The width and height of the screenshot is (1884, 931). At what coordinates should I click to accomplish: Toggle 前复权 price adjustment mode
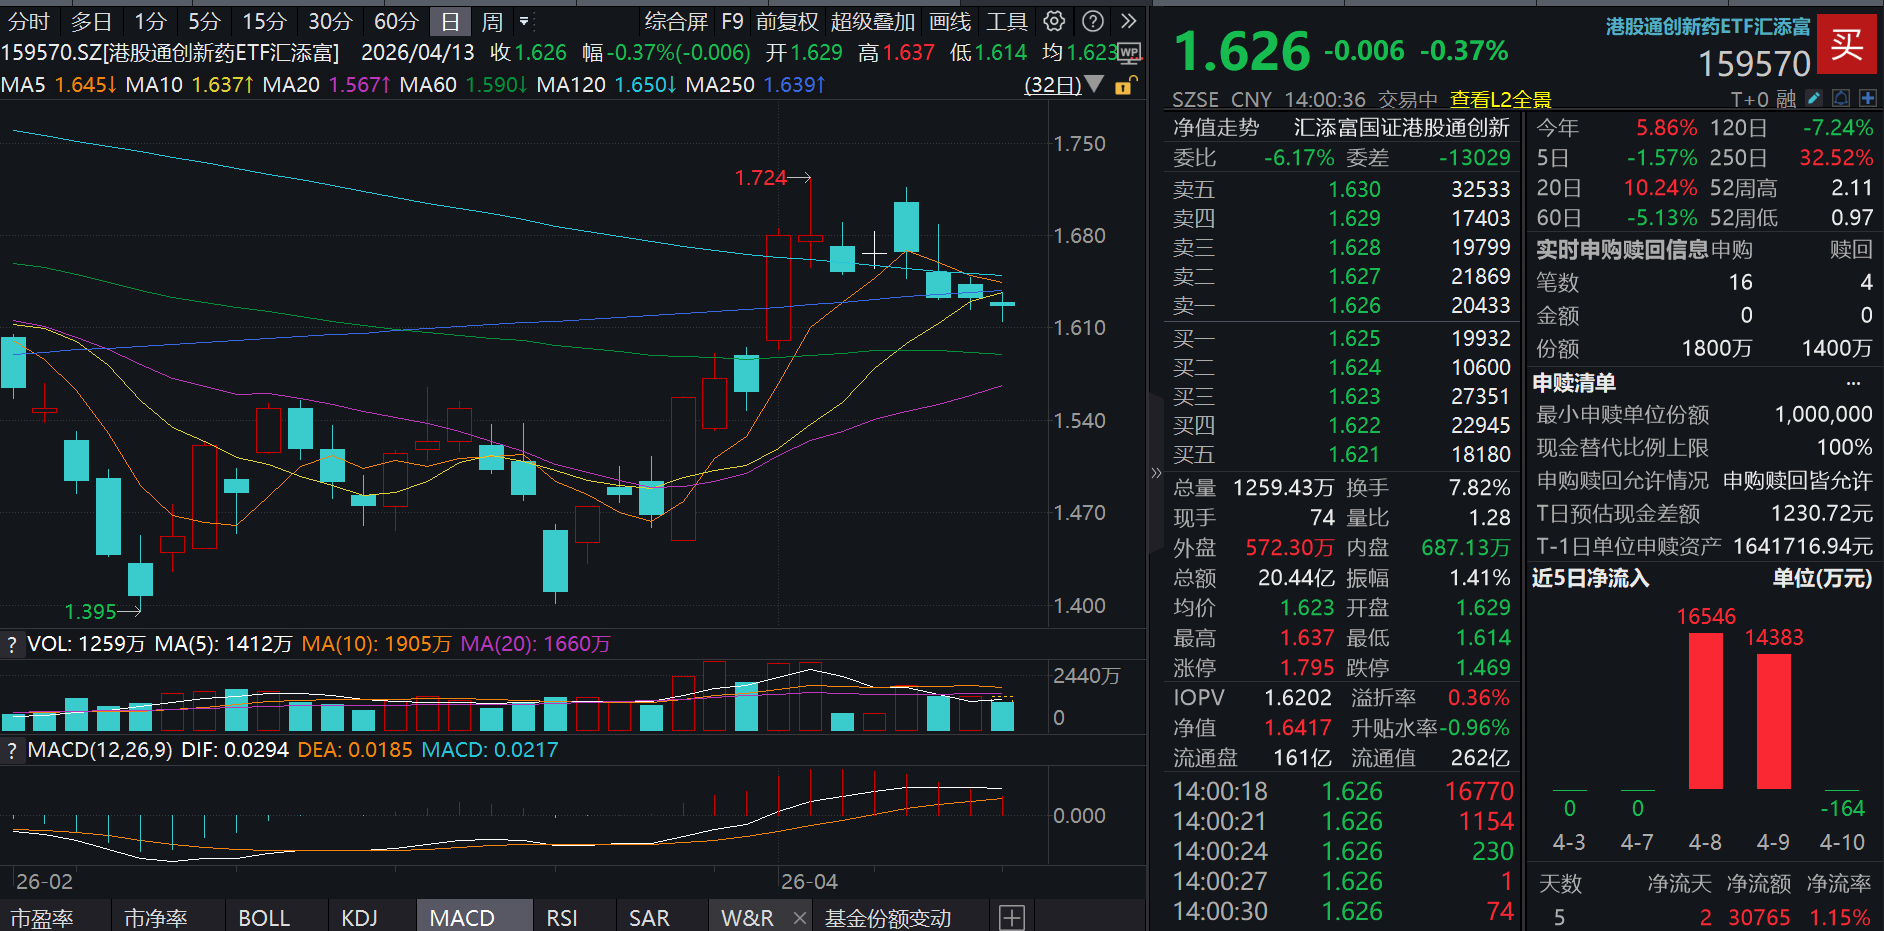(787, 21)
